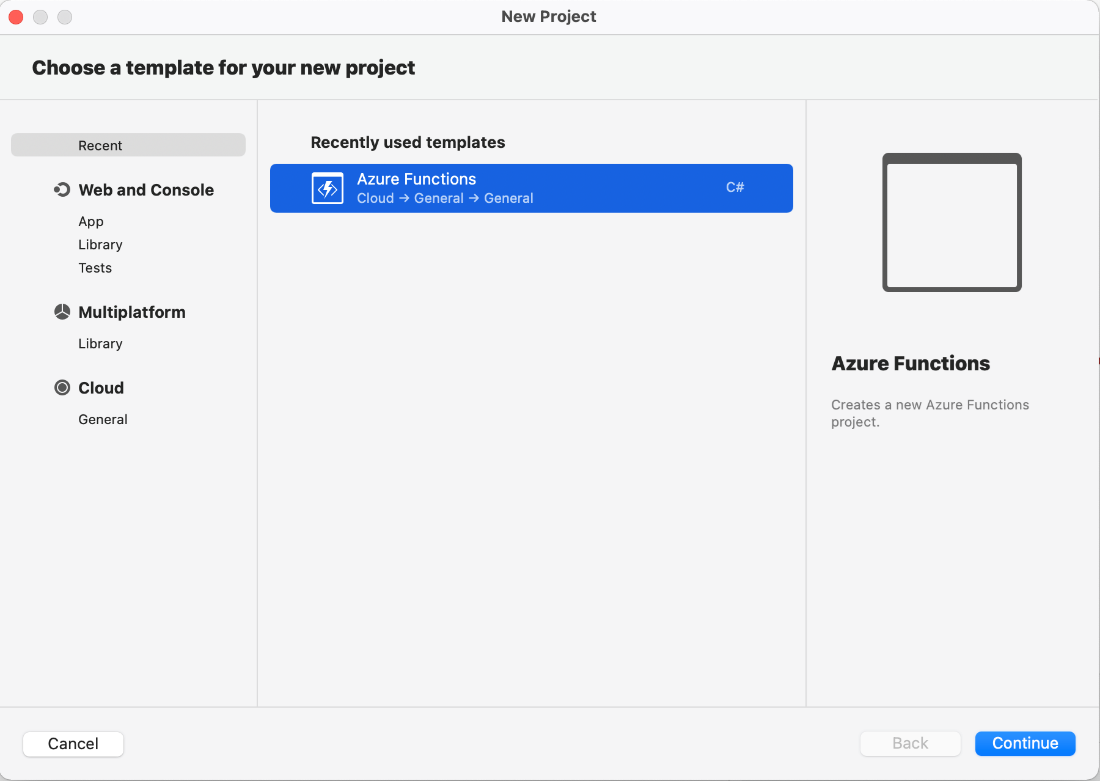This screenshot has height=781, width=1100.
Task: Open the Web and Console heading
Action: pyautogui.click(x=146, y=189)
